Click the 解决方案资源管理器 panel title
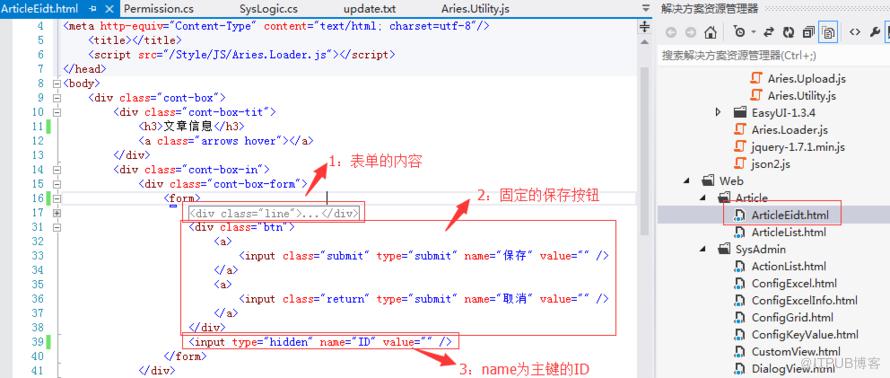 pos(710,9)
